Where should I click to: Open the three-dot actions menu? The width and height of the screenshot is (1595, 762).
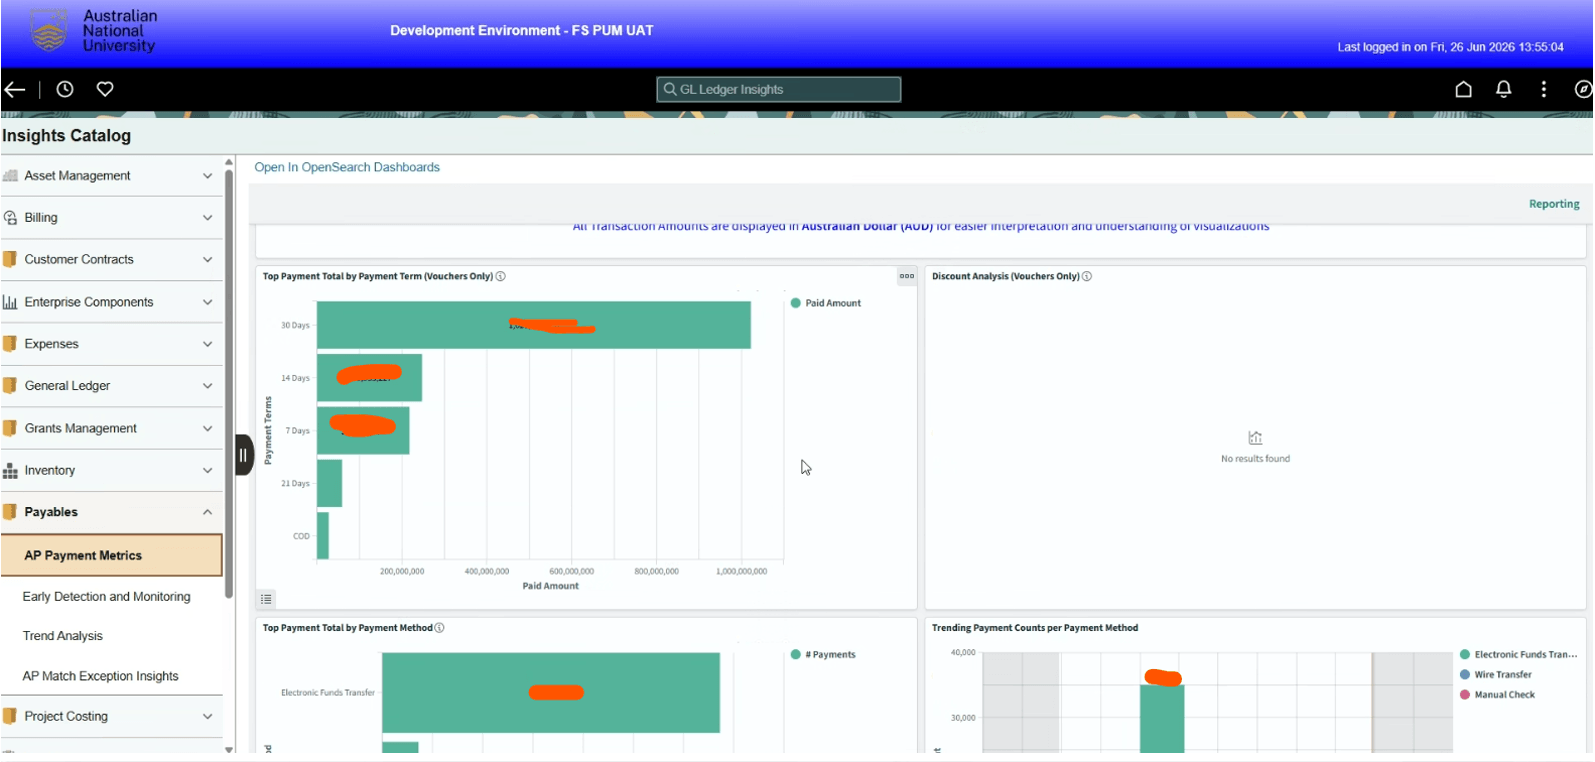1544,89
